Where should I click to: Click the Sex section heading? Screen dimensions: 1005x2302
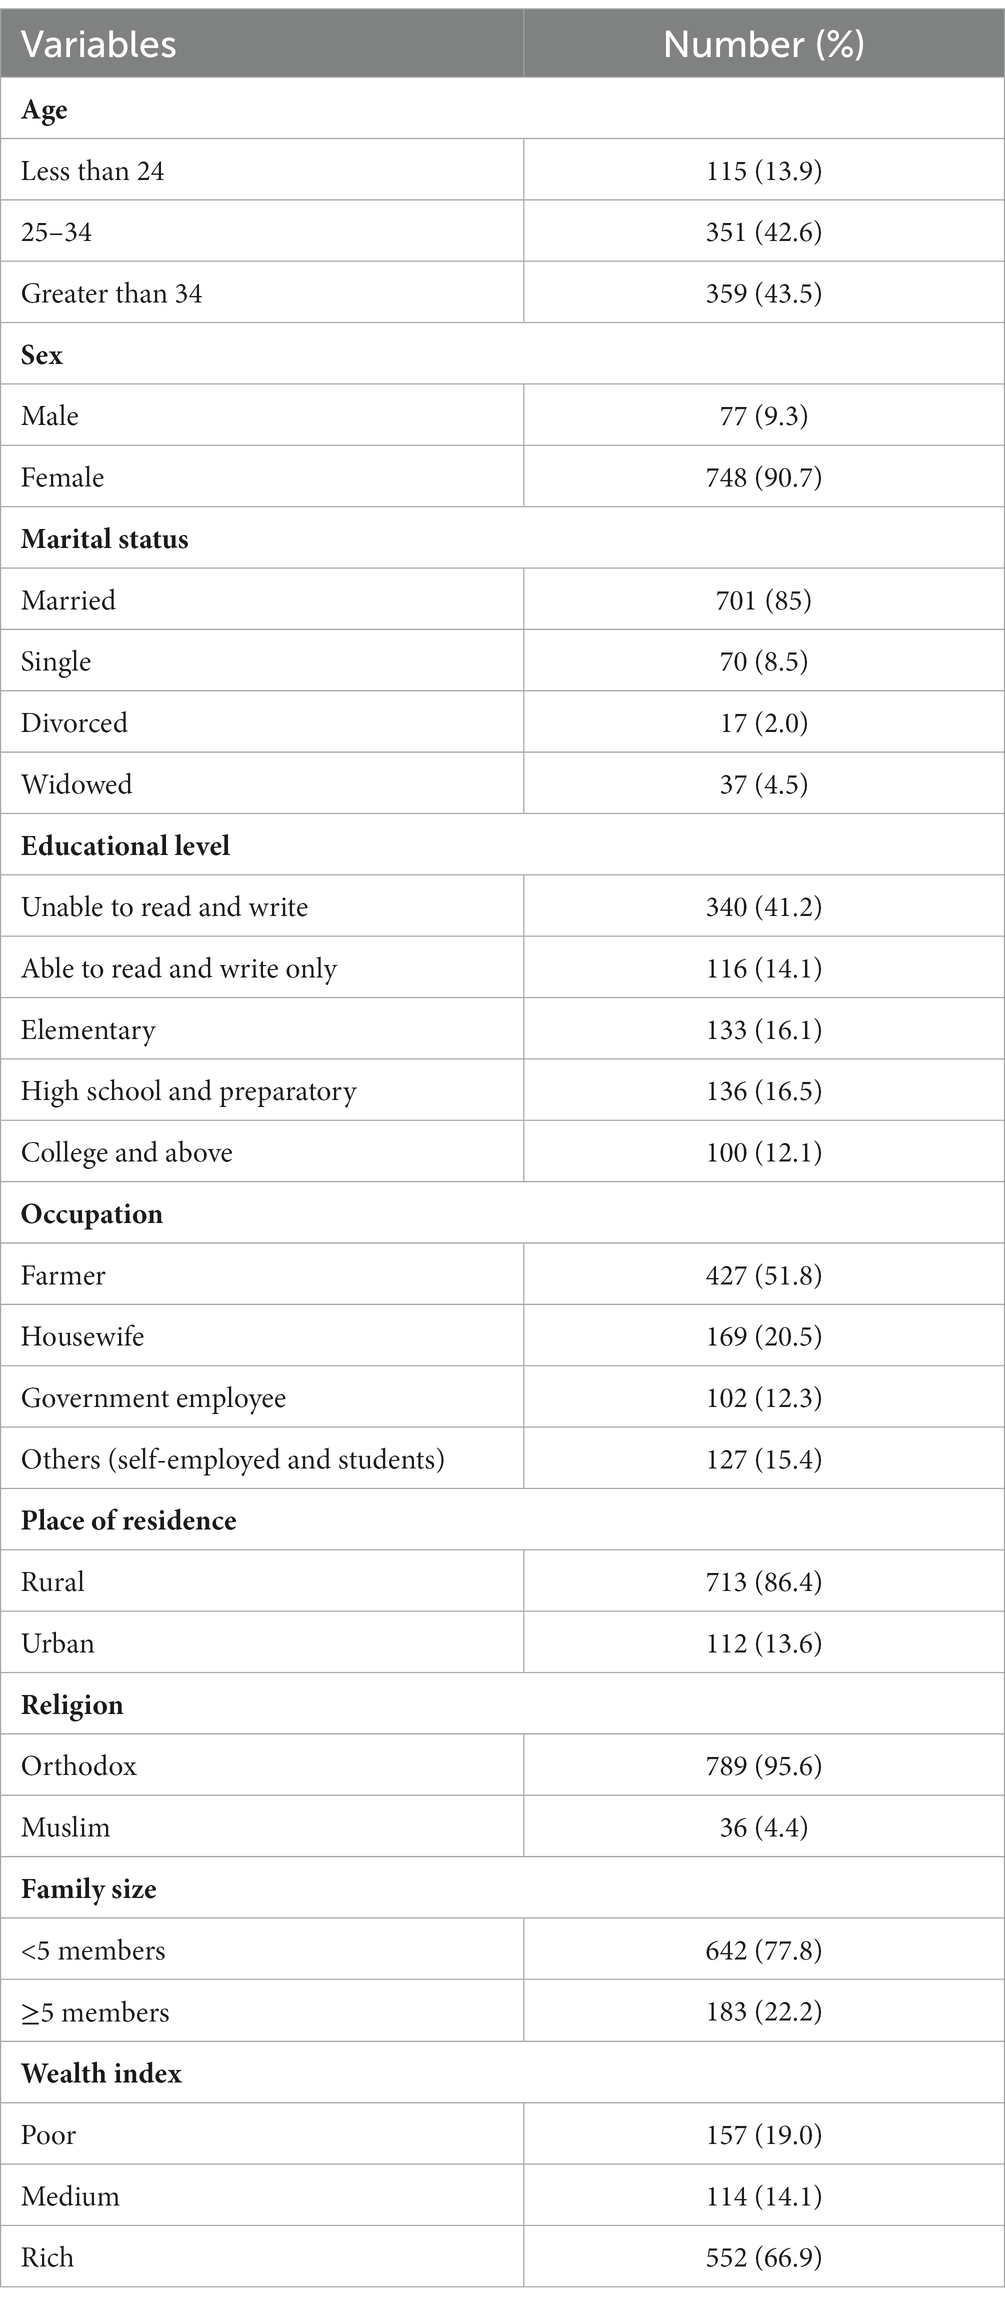[x=42, y=355]
